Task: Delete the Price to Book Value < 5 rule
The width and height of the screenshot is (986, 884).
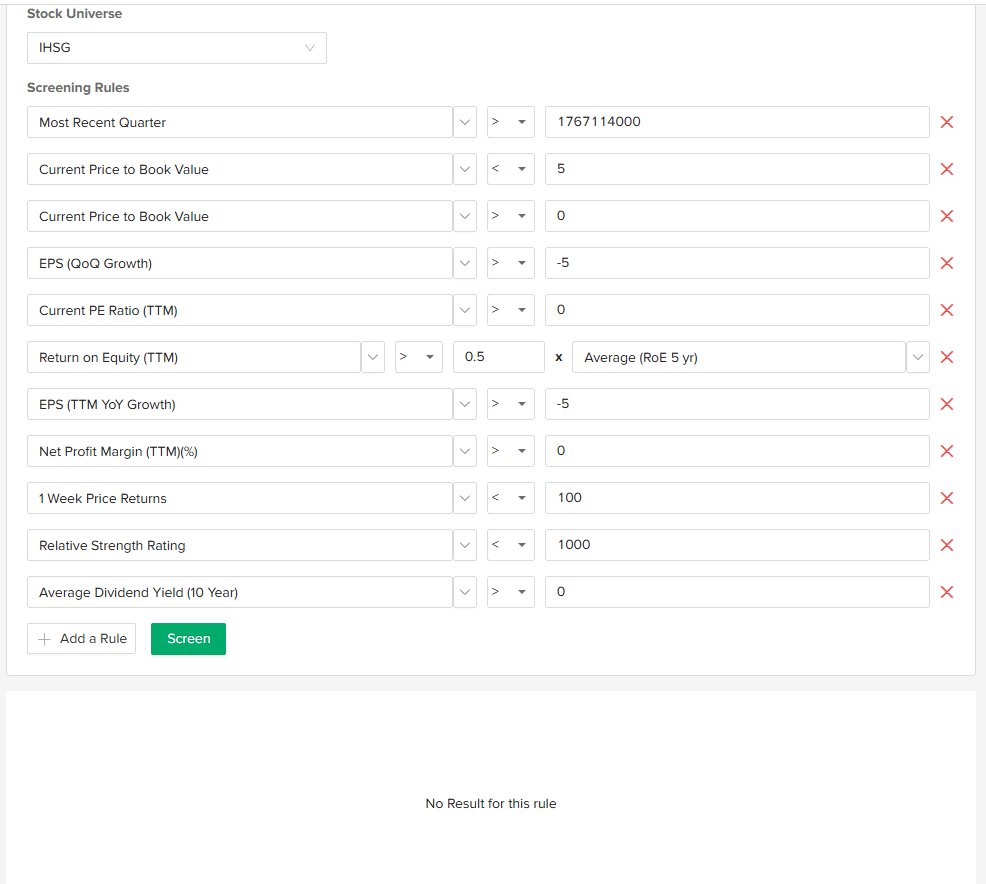Action: point(946,169)
